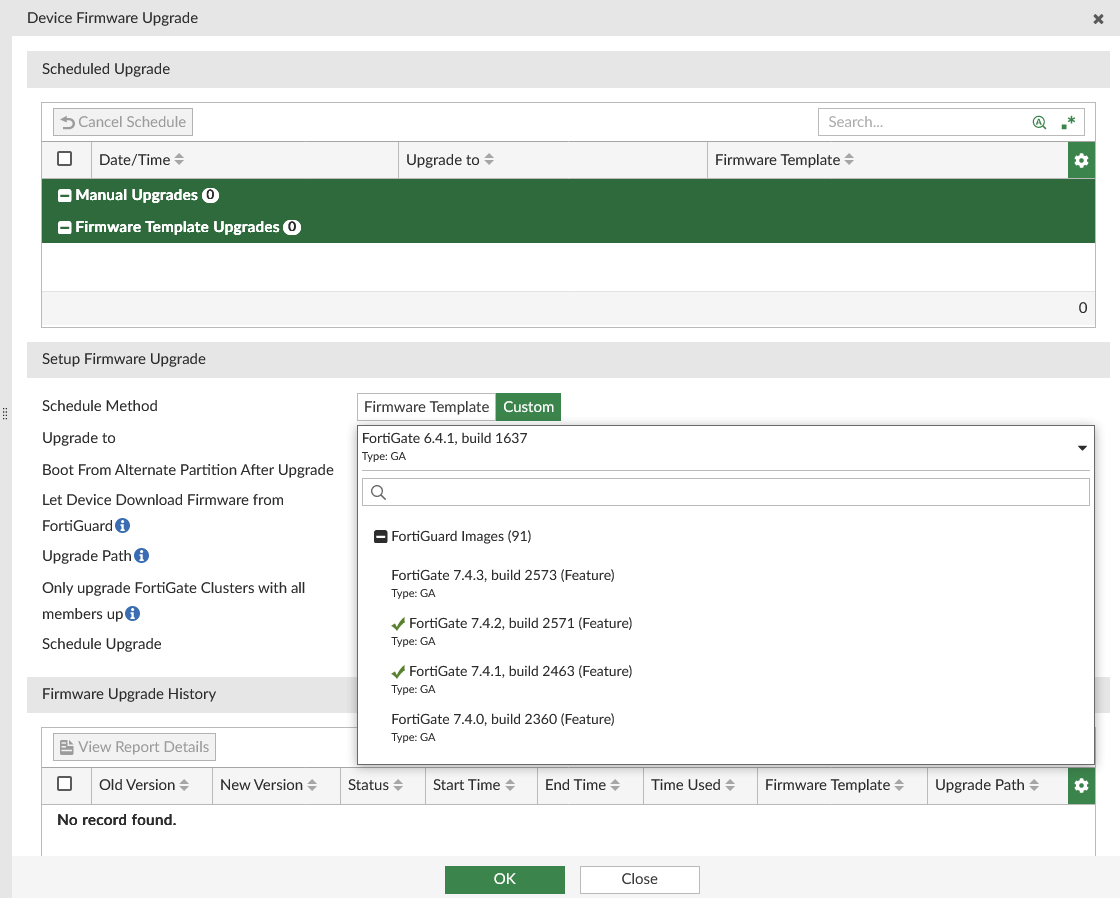
Task: Enable regex search with the .* icon
Action: coord(1069,121)
